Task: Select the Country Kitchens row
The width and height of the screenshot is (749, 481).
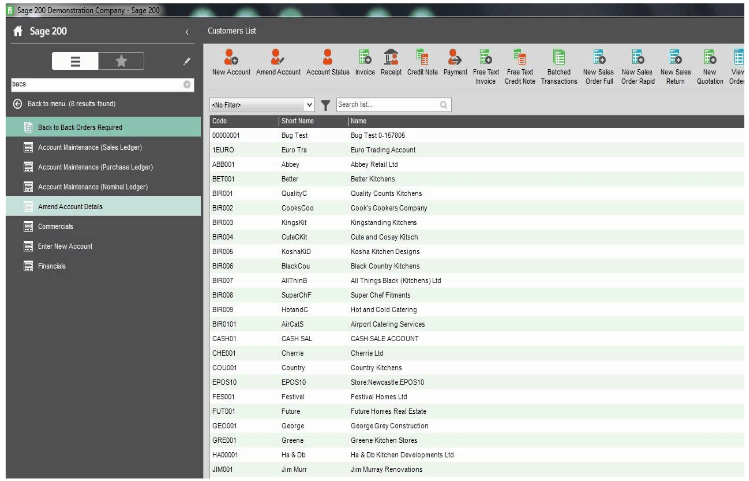Action: click(477, 368)
